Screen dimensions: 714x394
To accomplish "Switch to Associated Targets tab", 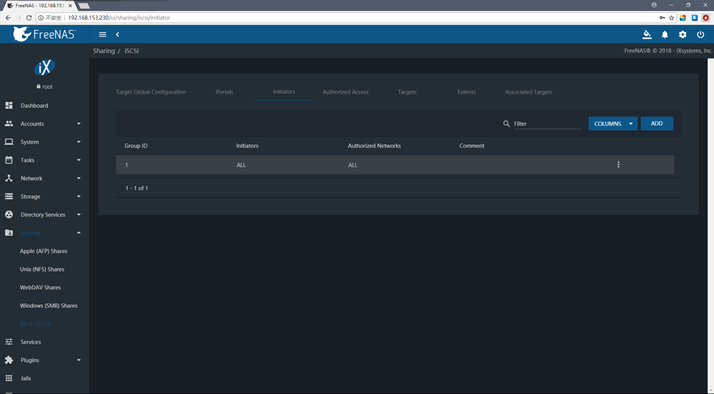I will (x=529, y=92).
